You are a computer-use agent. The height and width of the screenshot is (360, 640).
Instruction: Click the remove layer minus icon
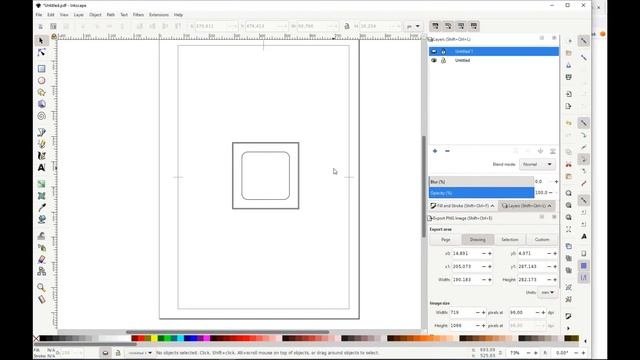(447, 151)
